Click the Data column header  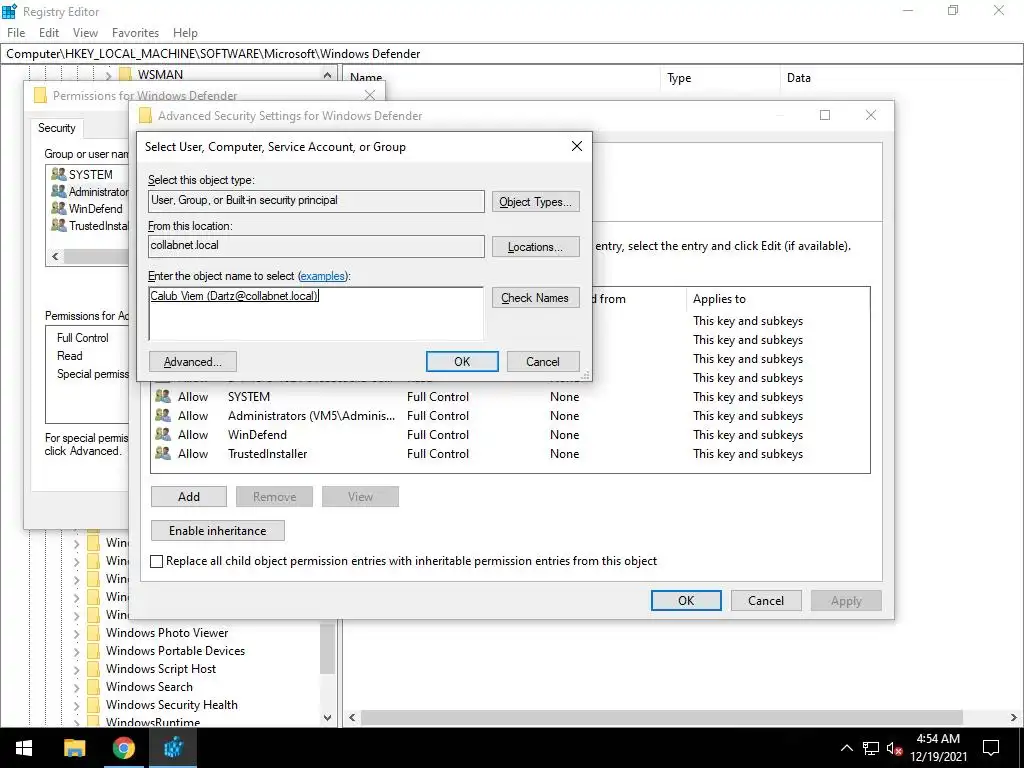coord(799,78)
